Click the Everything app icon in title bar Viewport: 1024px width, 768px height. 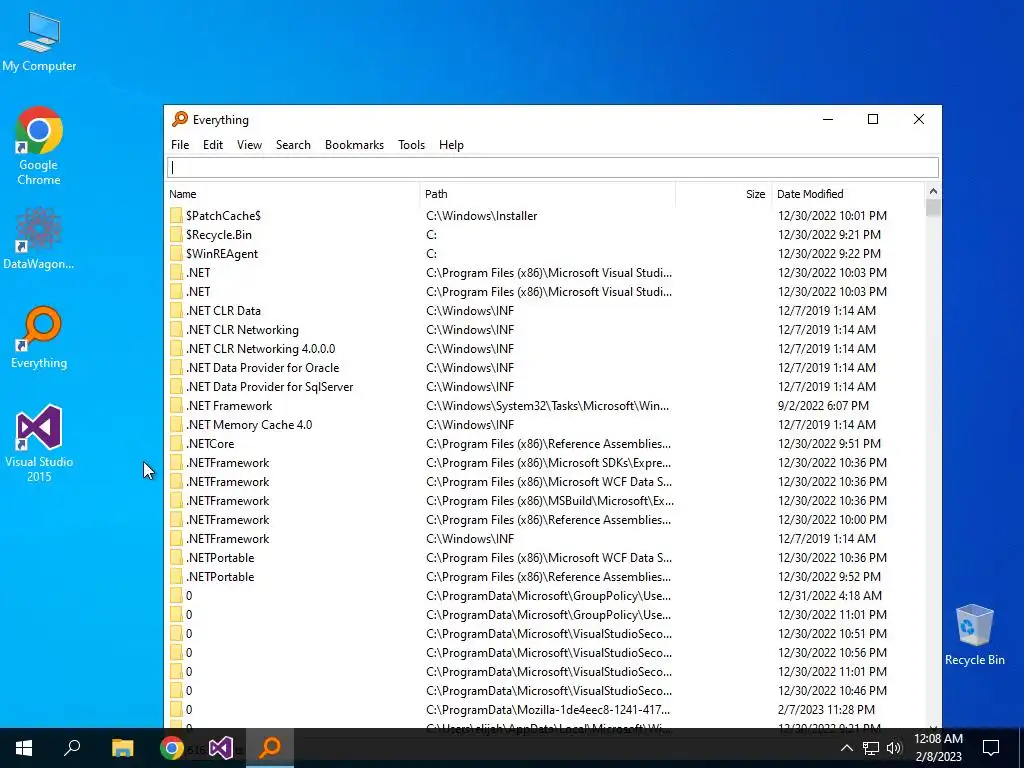180,119
